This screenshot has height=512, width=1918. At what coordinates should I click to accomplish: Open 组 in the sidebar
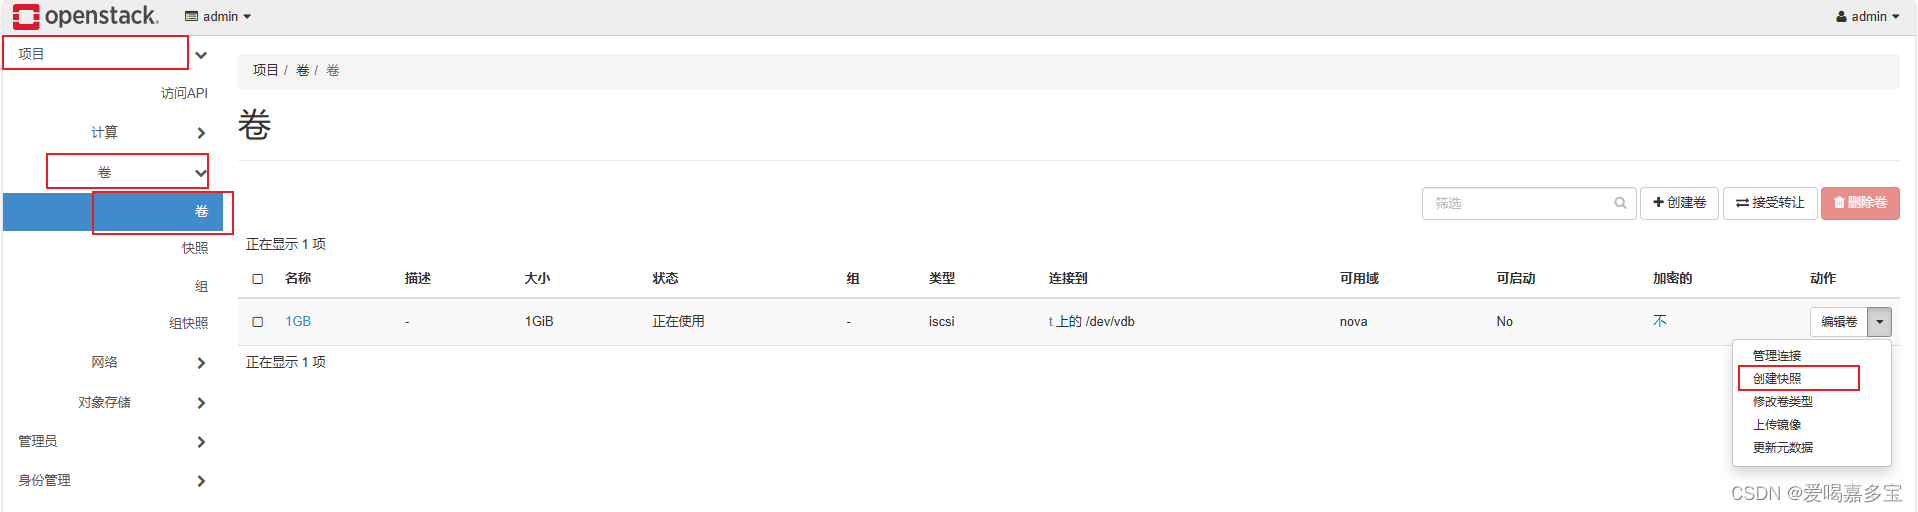201,286
